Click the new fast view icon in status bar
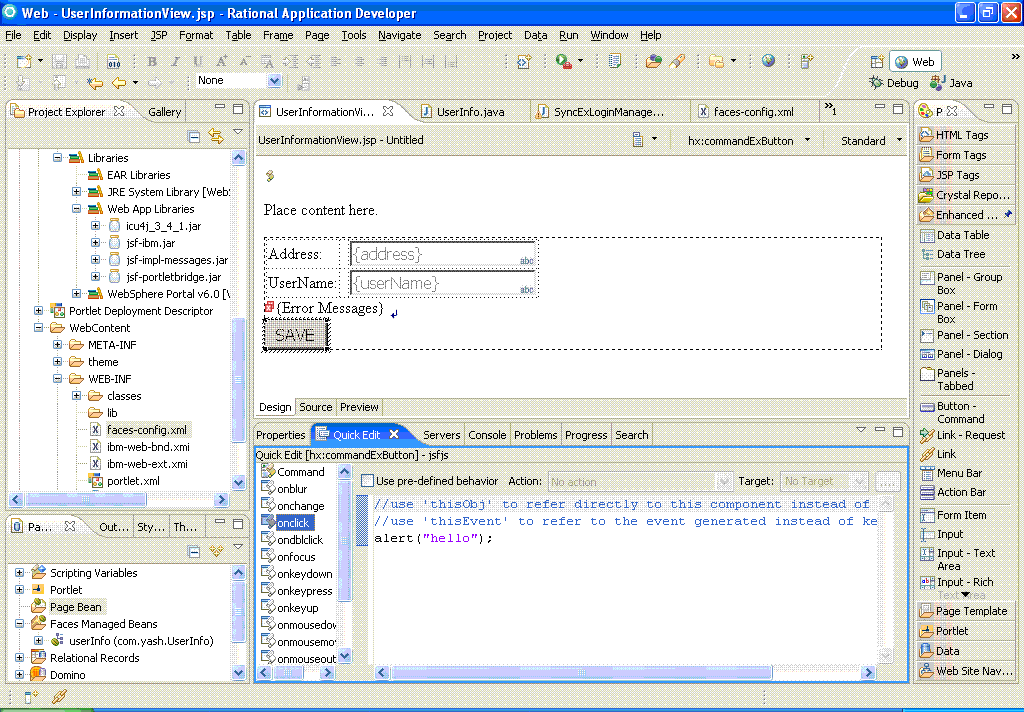The height and width of the screenshot is (712, 1024). [31, 698]
